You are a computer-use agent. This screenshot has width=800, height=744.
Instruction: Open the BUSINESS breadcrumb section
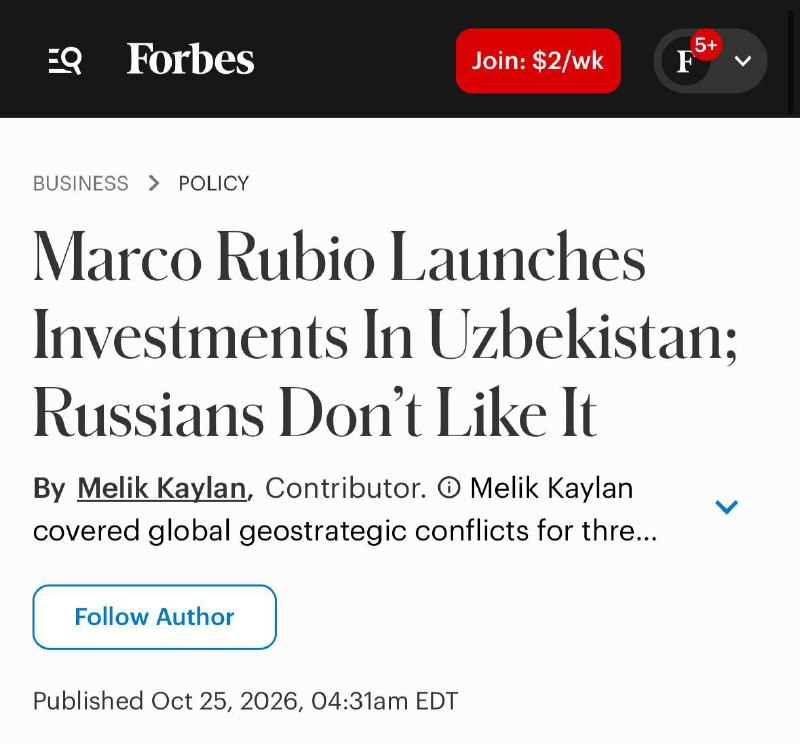81,183
